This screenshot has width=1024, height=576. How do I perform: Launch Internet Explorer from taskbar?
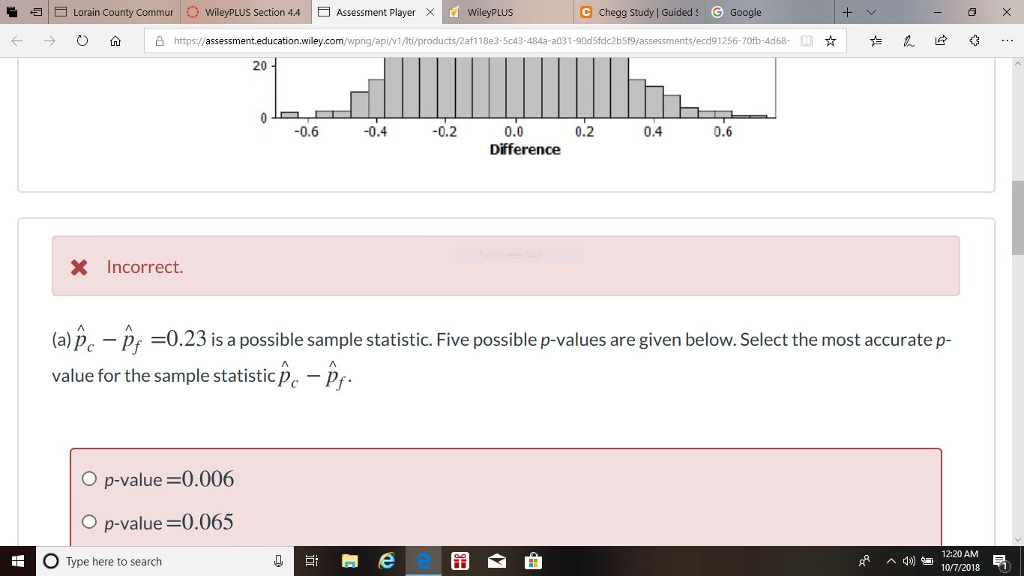(387, 561)
